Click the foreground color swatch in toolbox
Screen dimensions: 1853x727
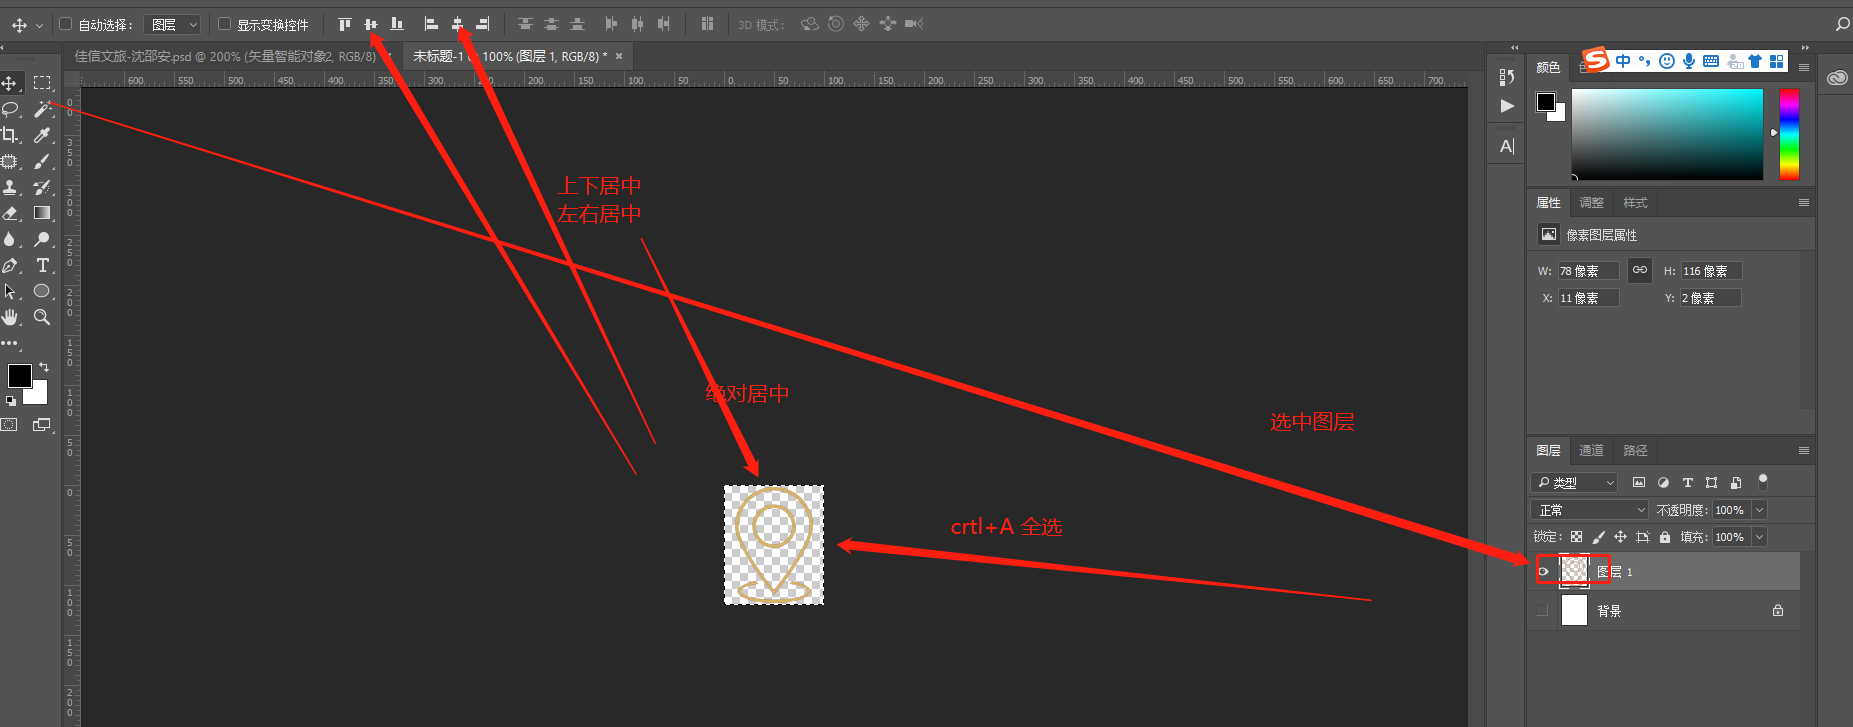pyautogui.click(x=19, y=376)
